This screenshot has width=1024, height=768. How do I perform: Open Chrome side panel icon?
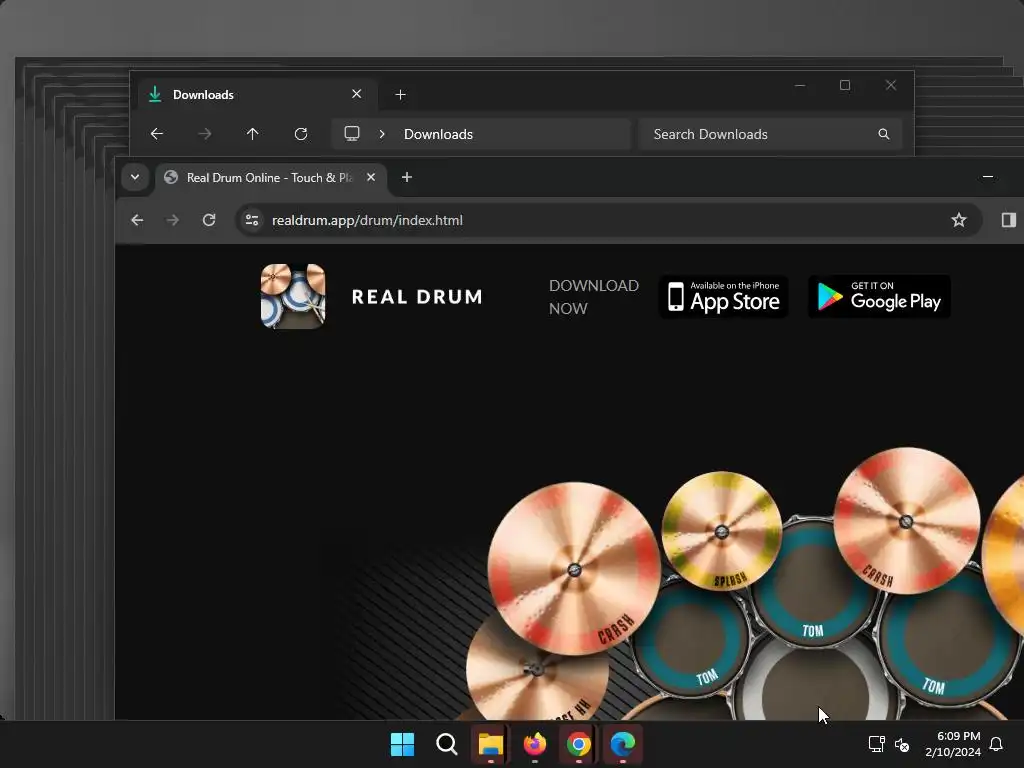1008,220
